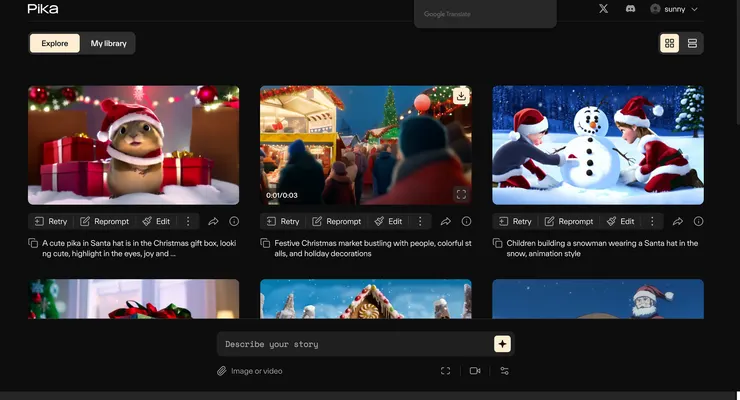The height and width of the screenshot is (400, 740).
Task: Open the snowman children video thumbnail
Action: [x=598, y=145]
